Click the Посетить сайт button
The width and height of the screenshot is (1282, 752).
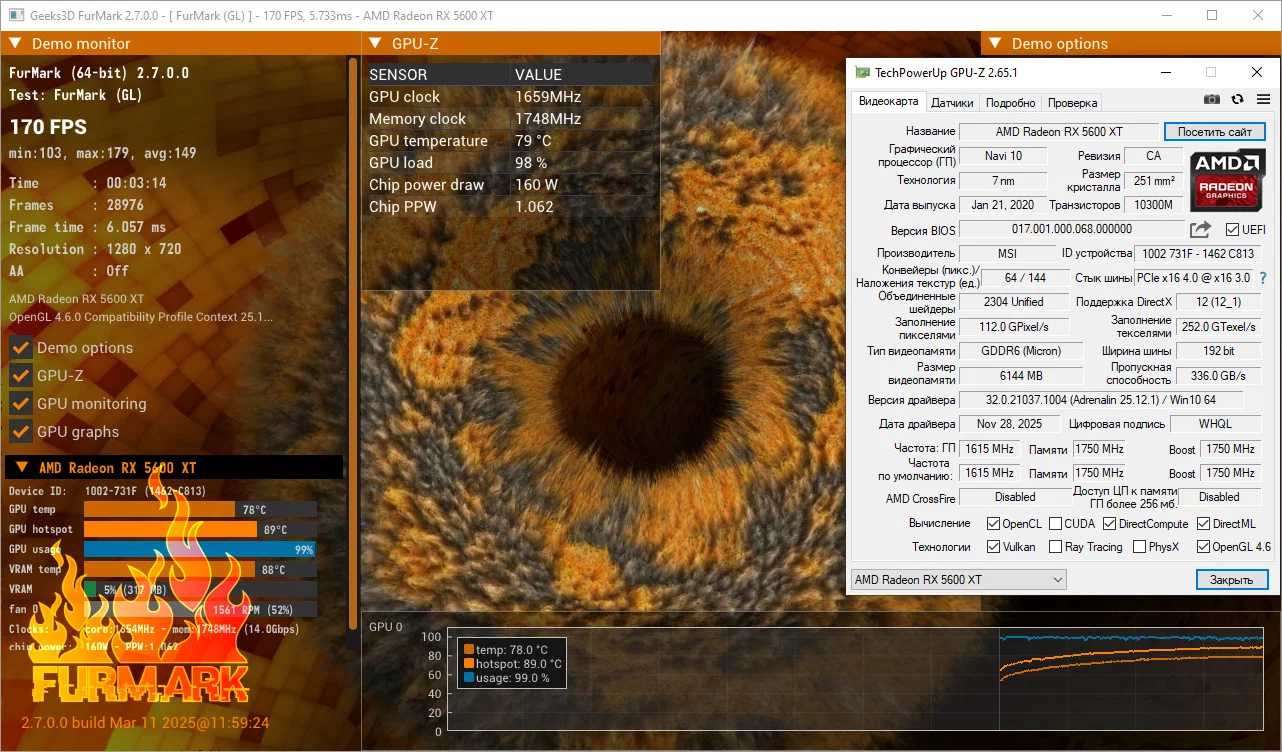[x=1214, y=132]
